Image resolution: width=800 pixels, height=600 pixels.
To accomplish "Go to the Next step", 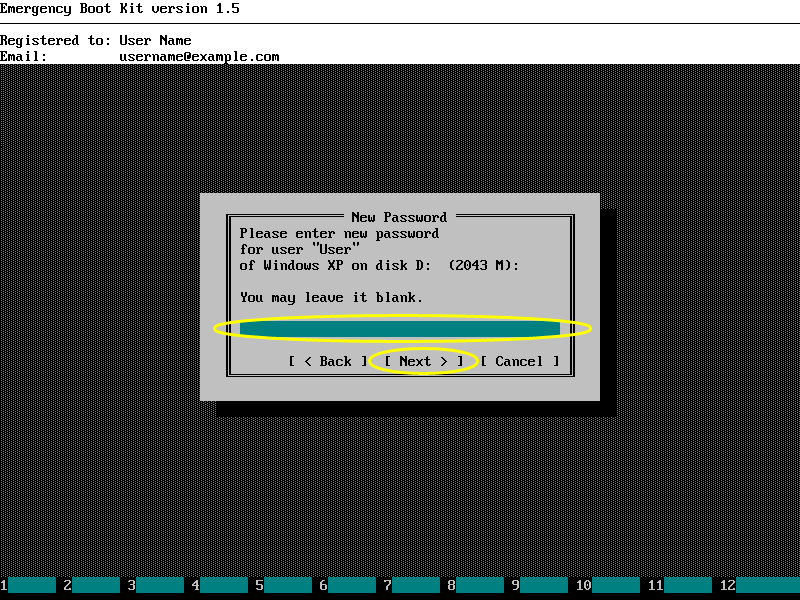I will (423, 361).
